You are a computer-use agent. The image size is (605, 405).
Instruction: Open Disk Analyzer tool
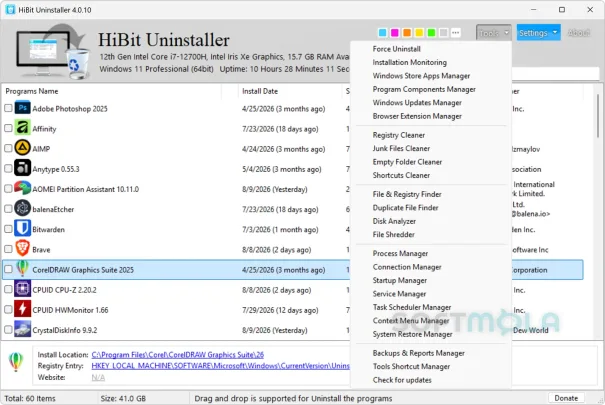pos(394,221)
